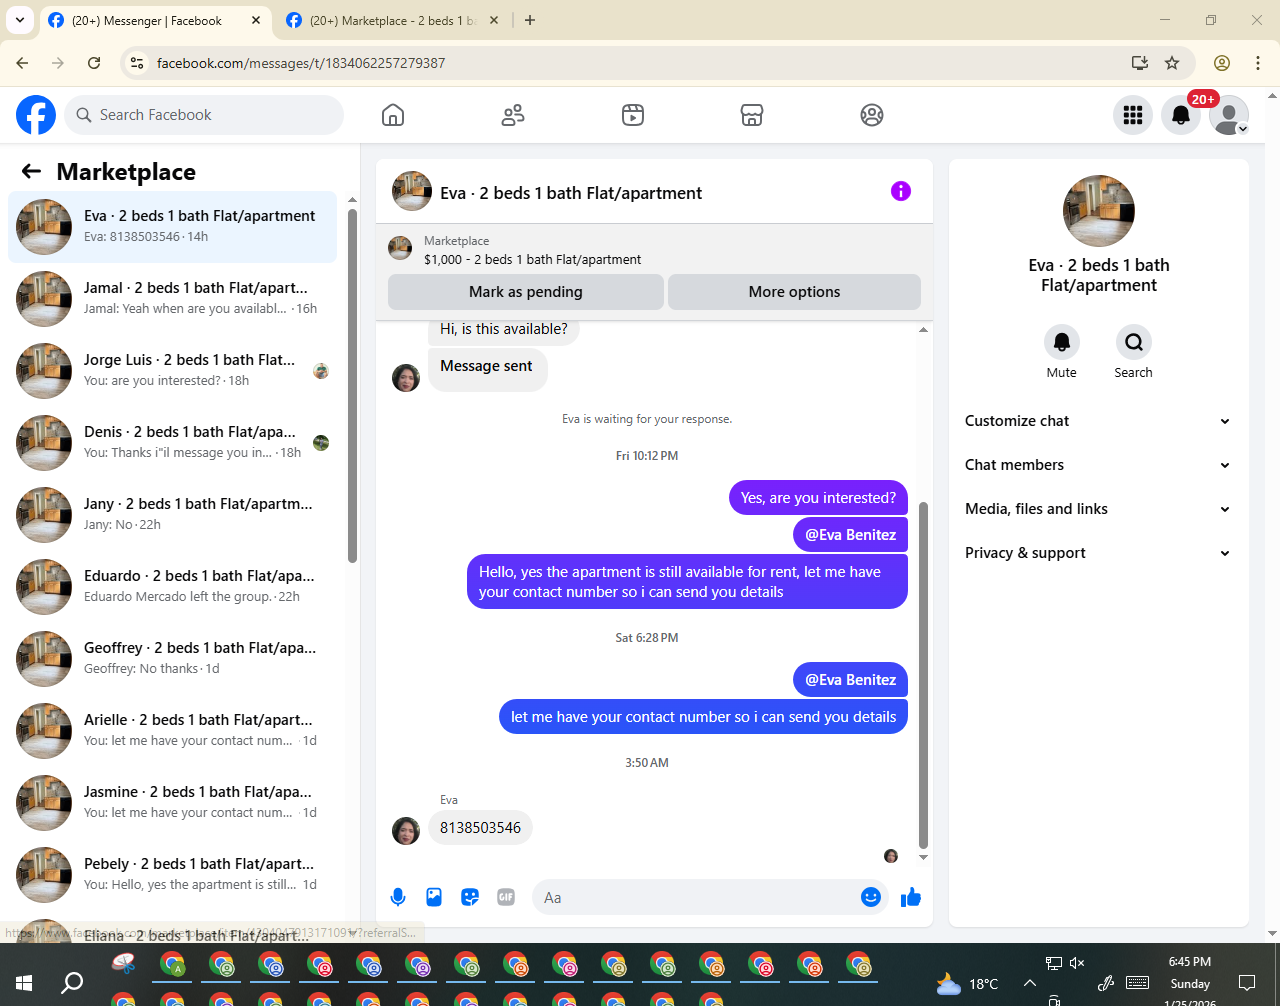The width and height of the screenshot is (1280, 1006).
Task: Expand Chat members section
Action: pyautogui.click(x=1098, y=465)
